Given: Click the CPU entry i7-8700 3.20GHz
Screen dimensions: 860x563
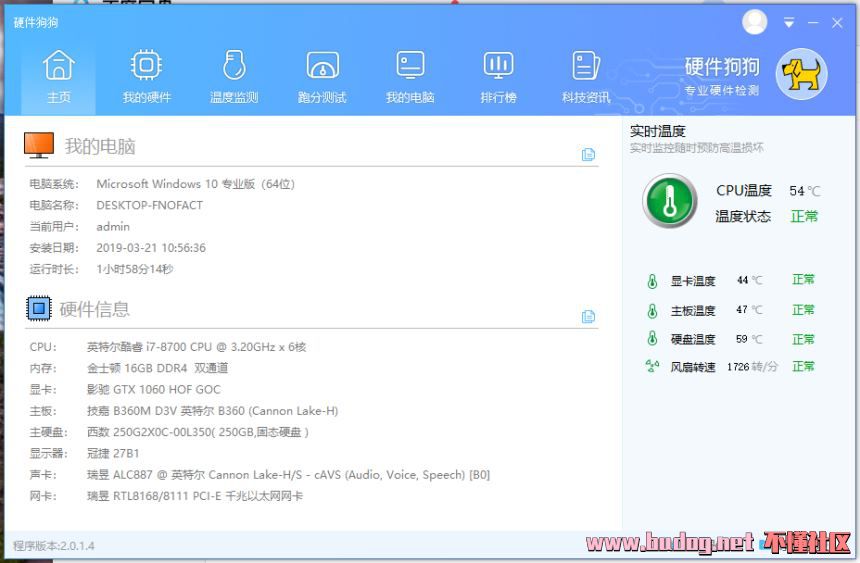Looking at the screenshot, I should 196,347.
